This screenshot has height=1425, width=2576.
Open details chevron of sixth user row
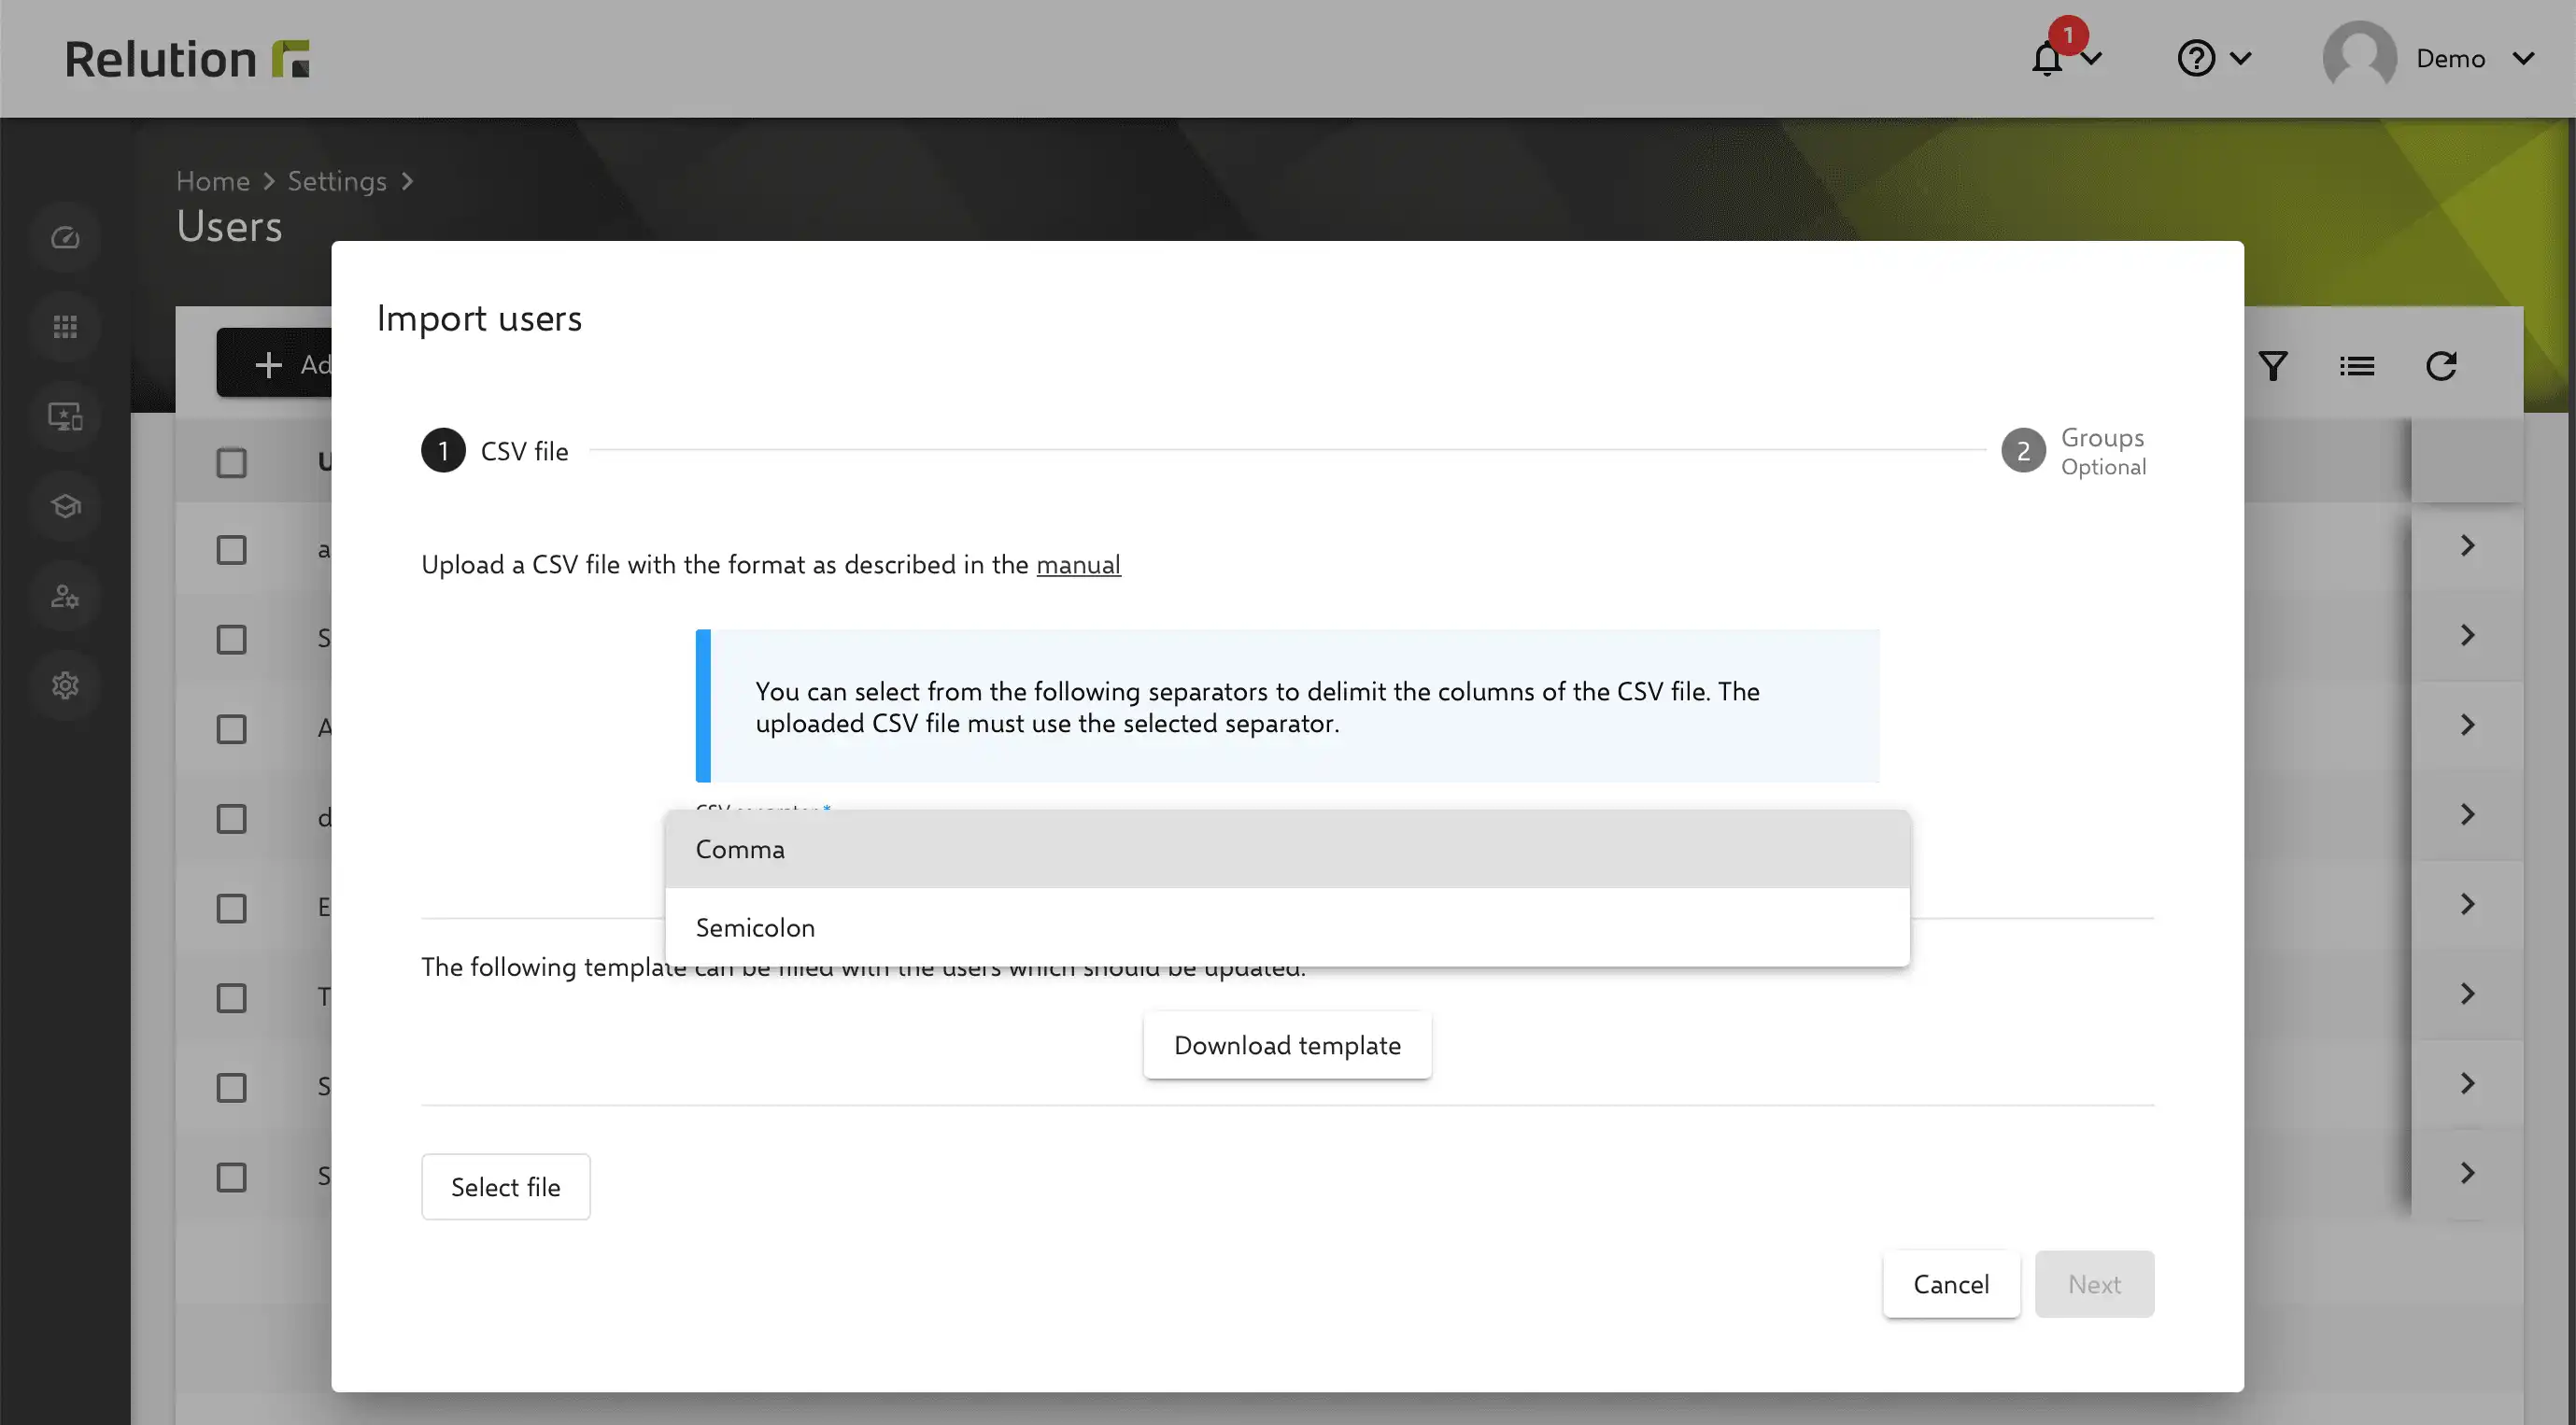[2467, 994]
